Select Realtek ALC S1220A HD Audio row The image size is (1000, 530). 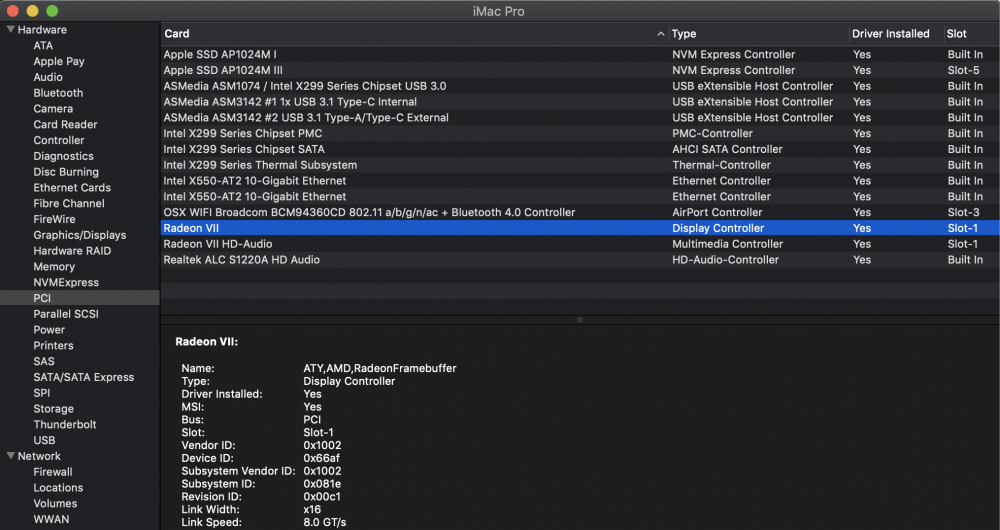point(580,260)
